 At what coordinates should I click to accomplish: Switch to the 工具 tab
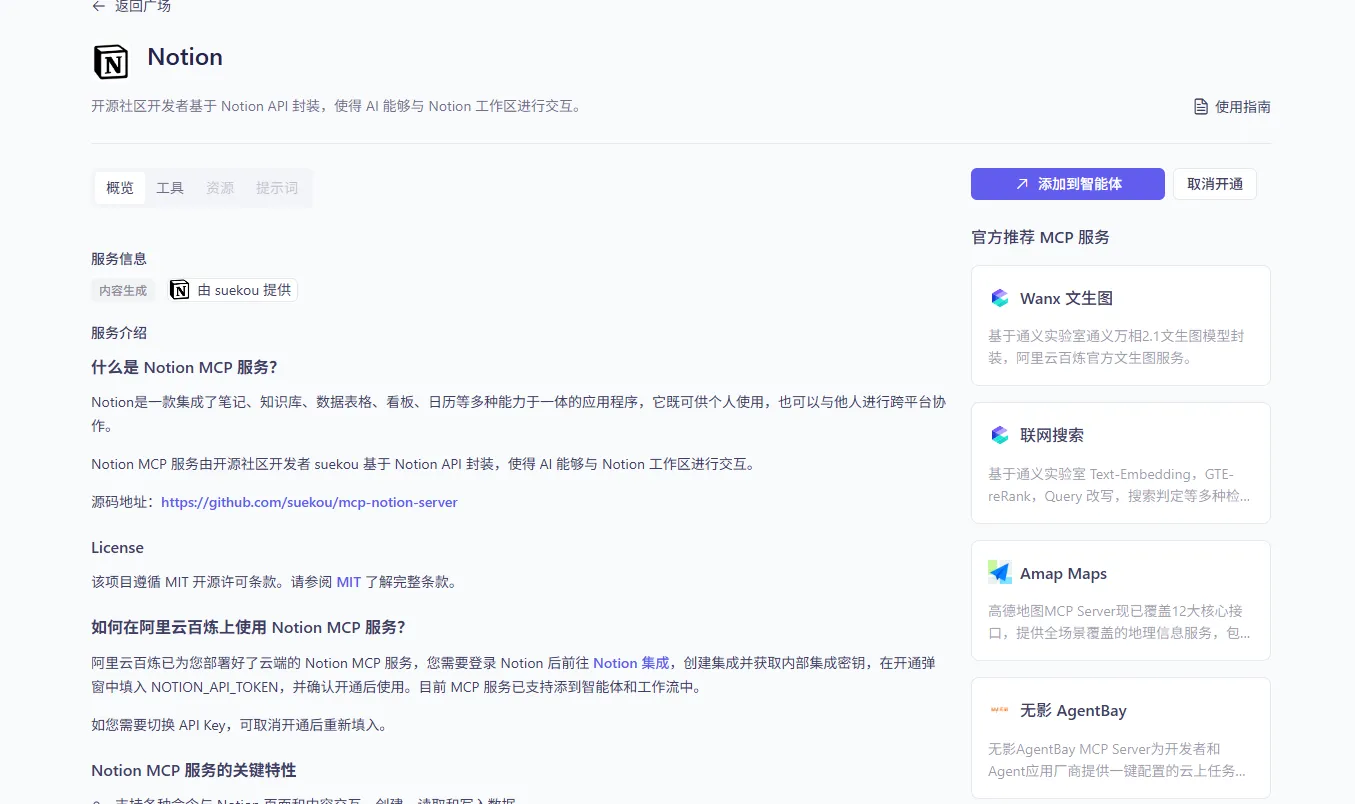pyautogui.click(x=170, y=188)
